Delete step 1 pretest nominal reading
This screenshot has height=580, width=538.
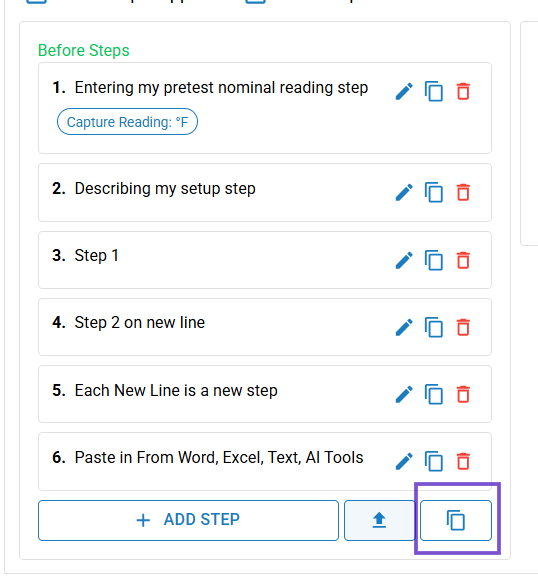click(463, 91)
